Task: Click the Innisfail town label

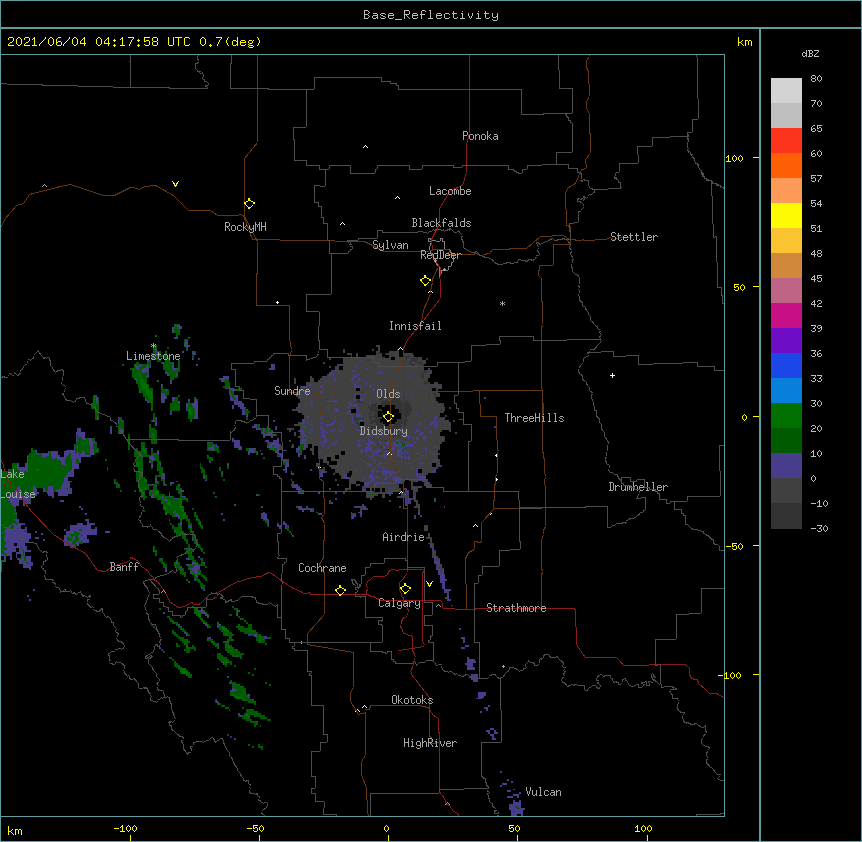Action: point(415,326)
